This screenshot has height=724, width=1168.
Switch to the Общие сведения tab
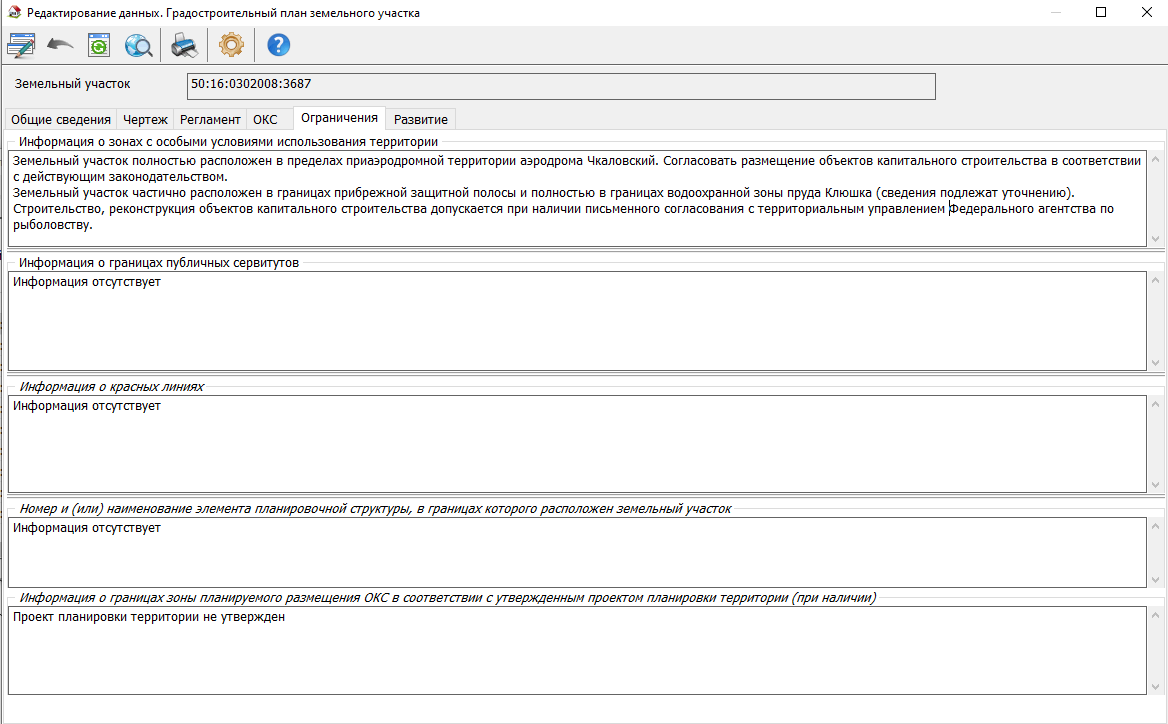coord(61,119)
